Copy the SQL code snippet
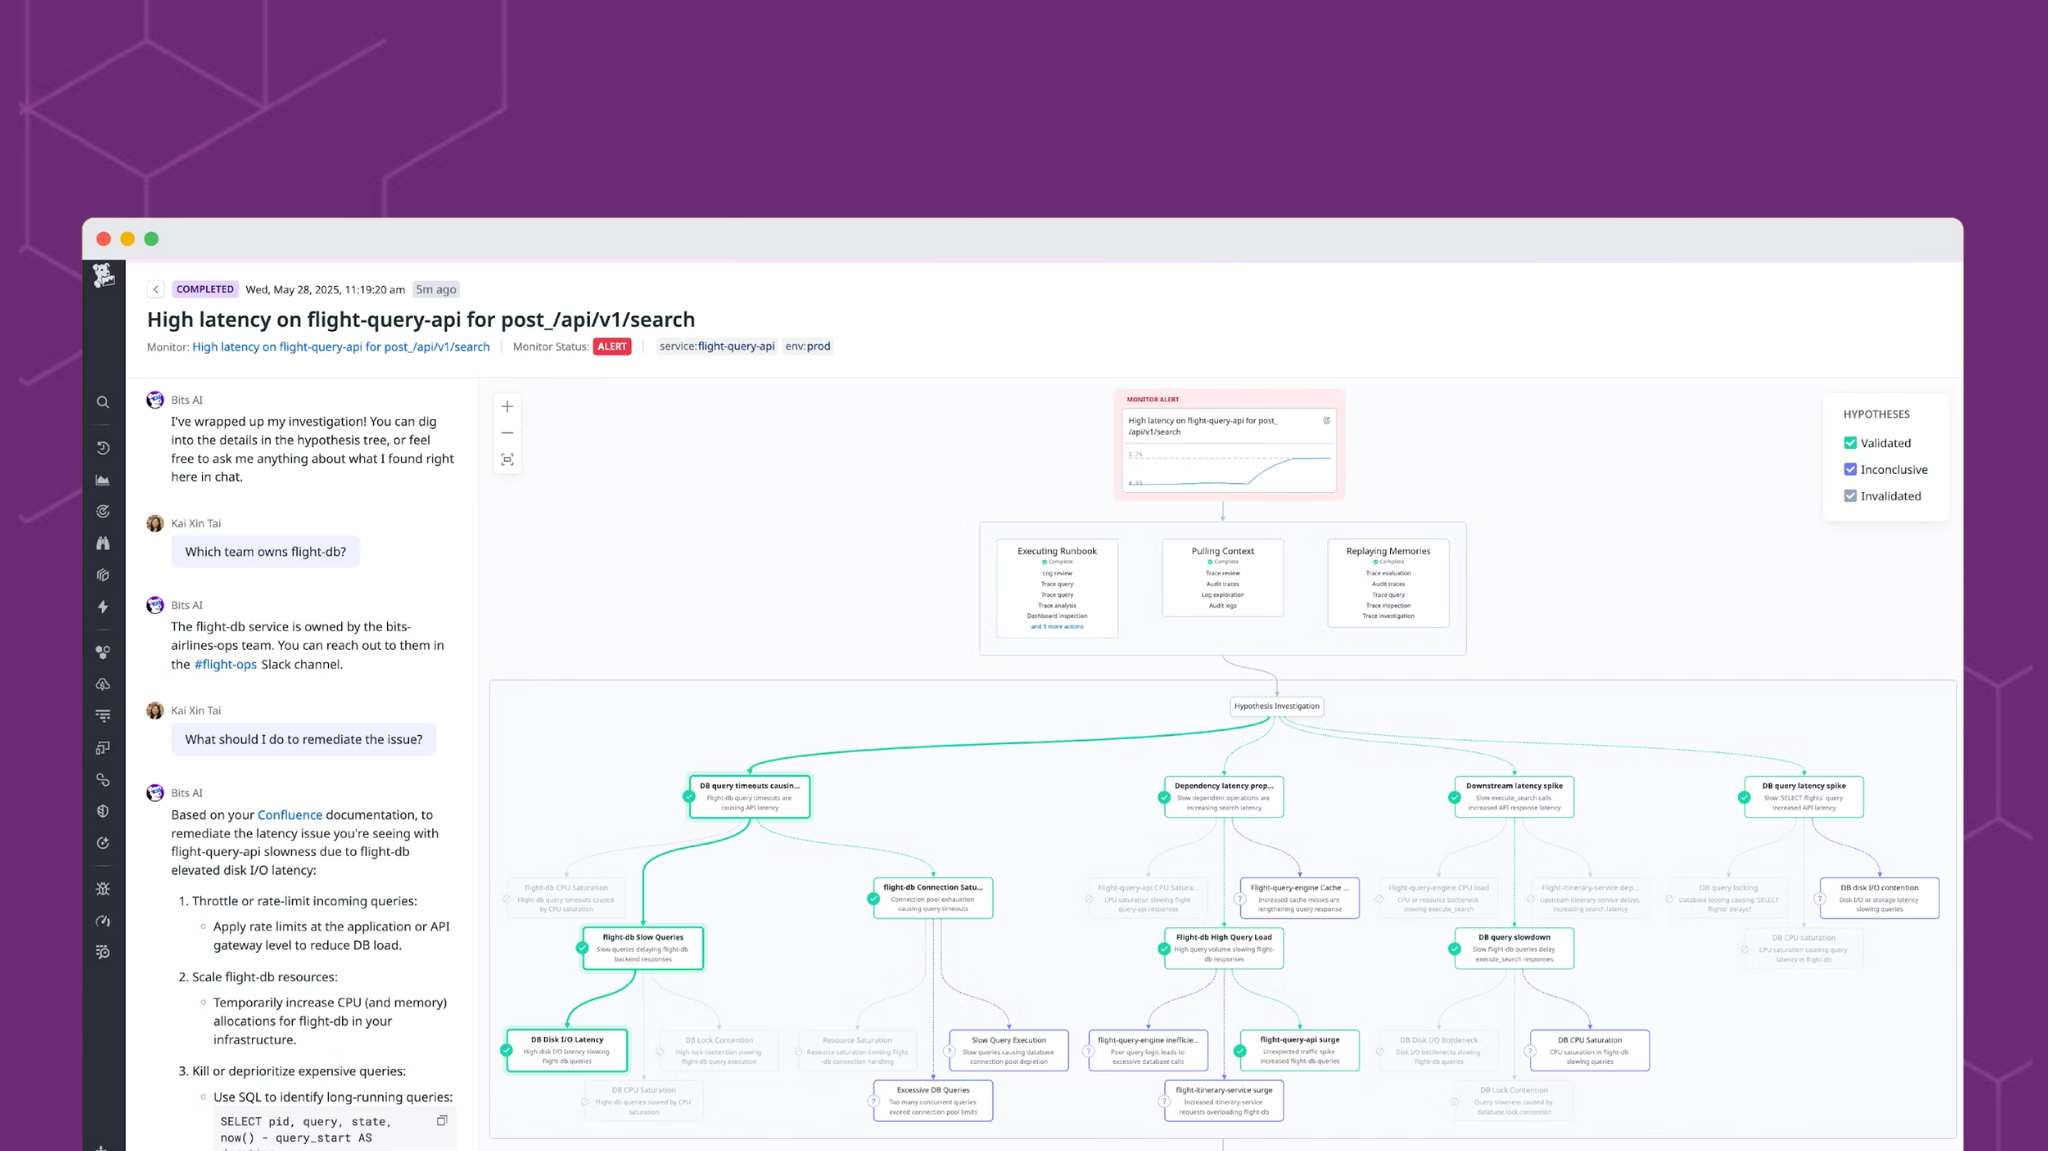 tap(442, 1121)
